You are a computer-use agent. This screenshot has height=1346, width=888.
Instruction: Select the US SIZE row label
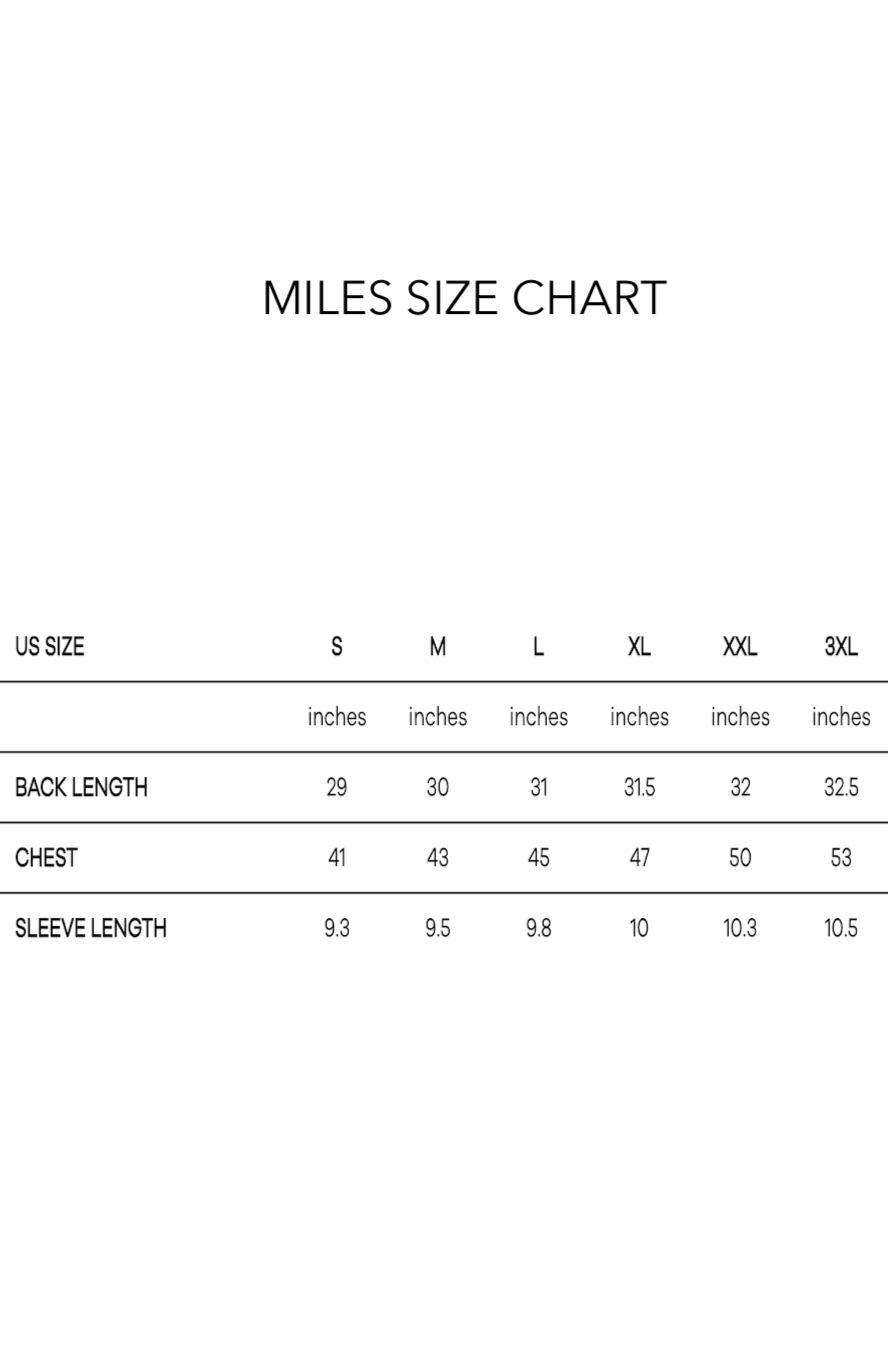[x=49, y=646]
